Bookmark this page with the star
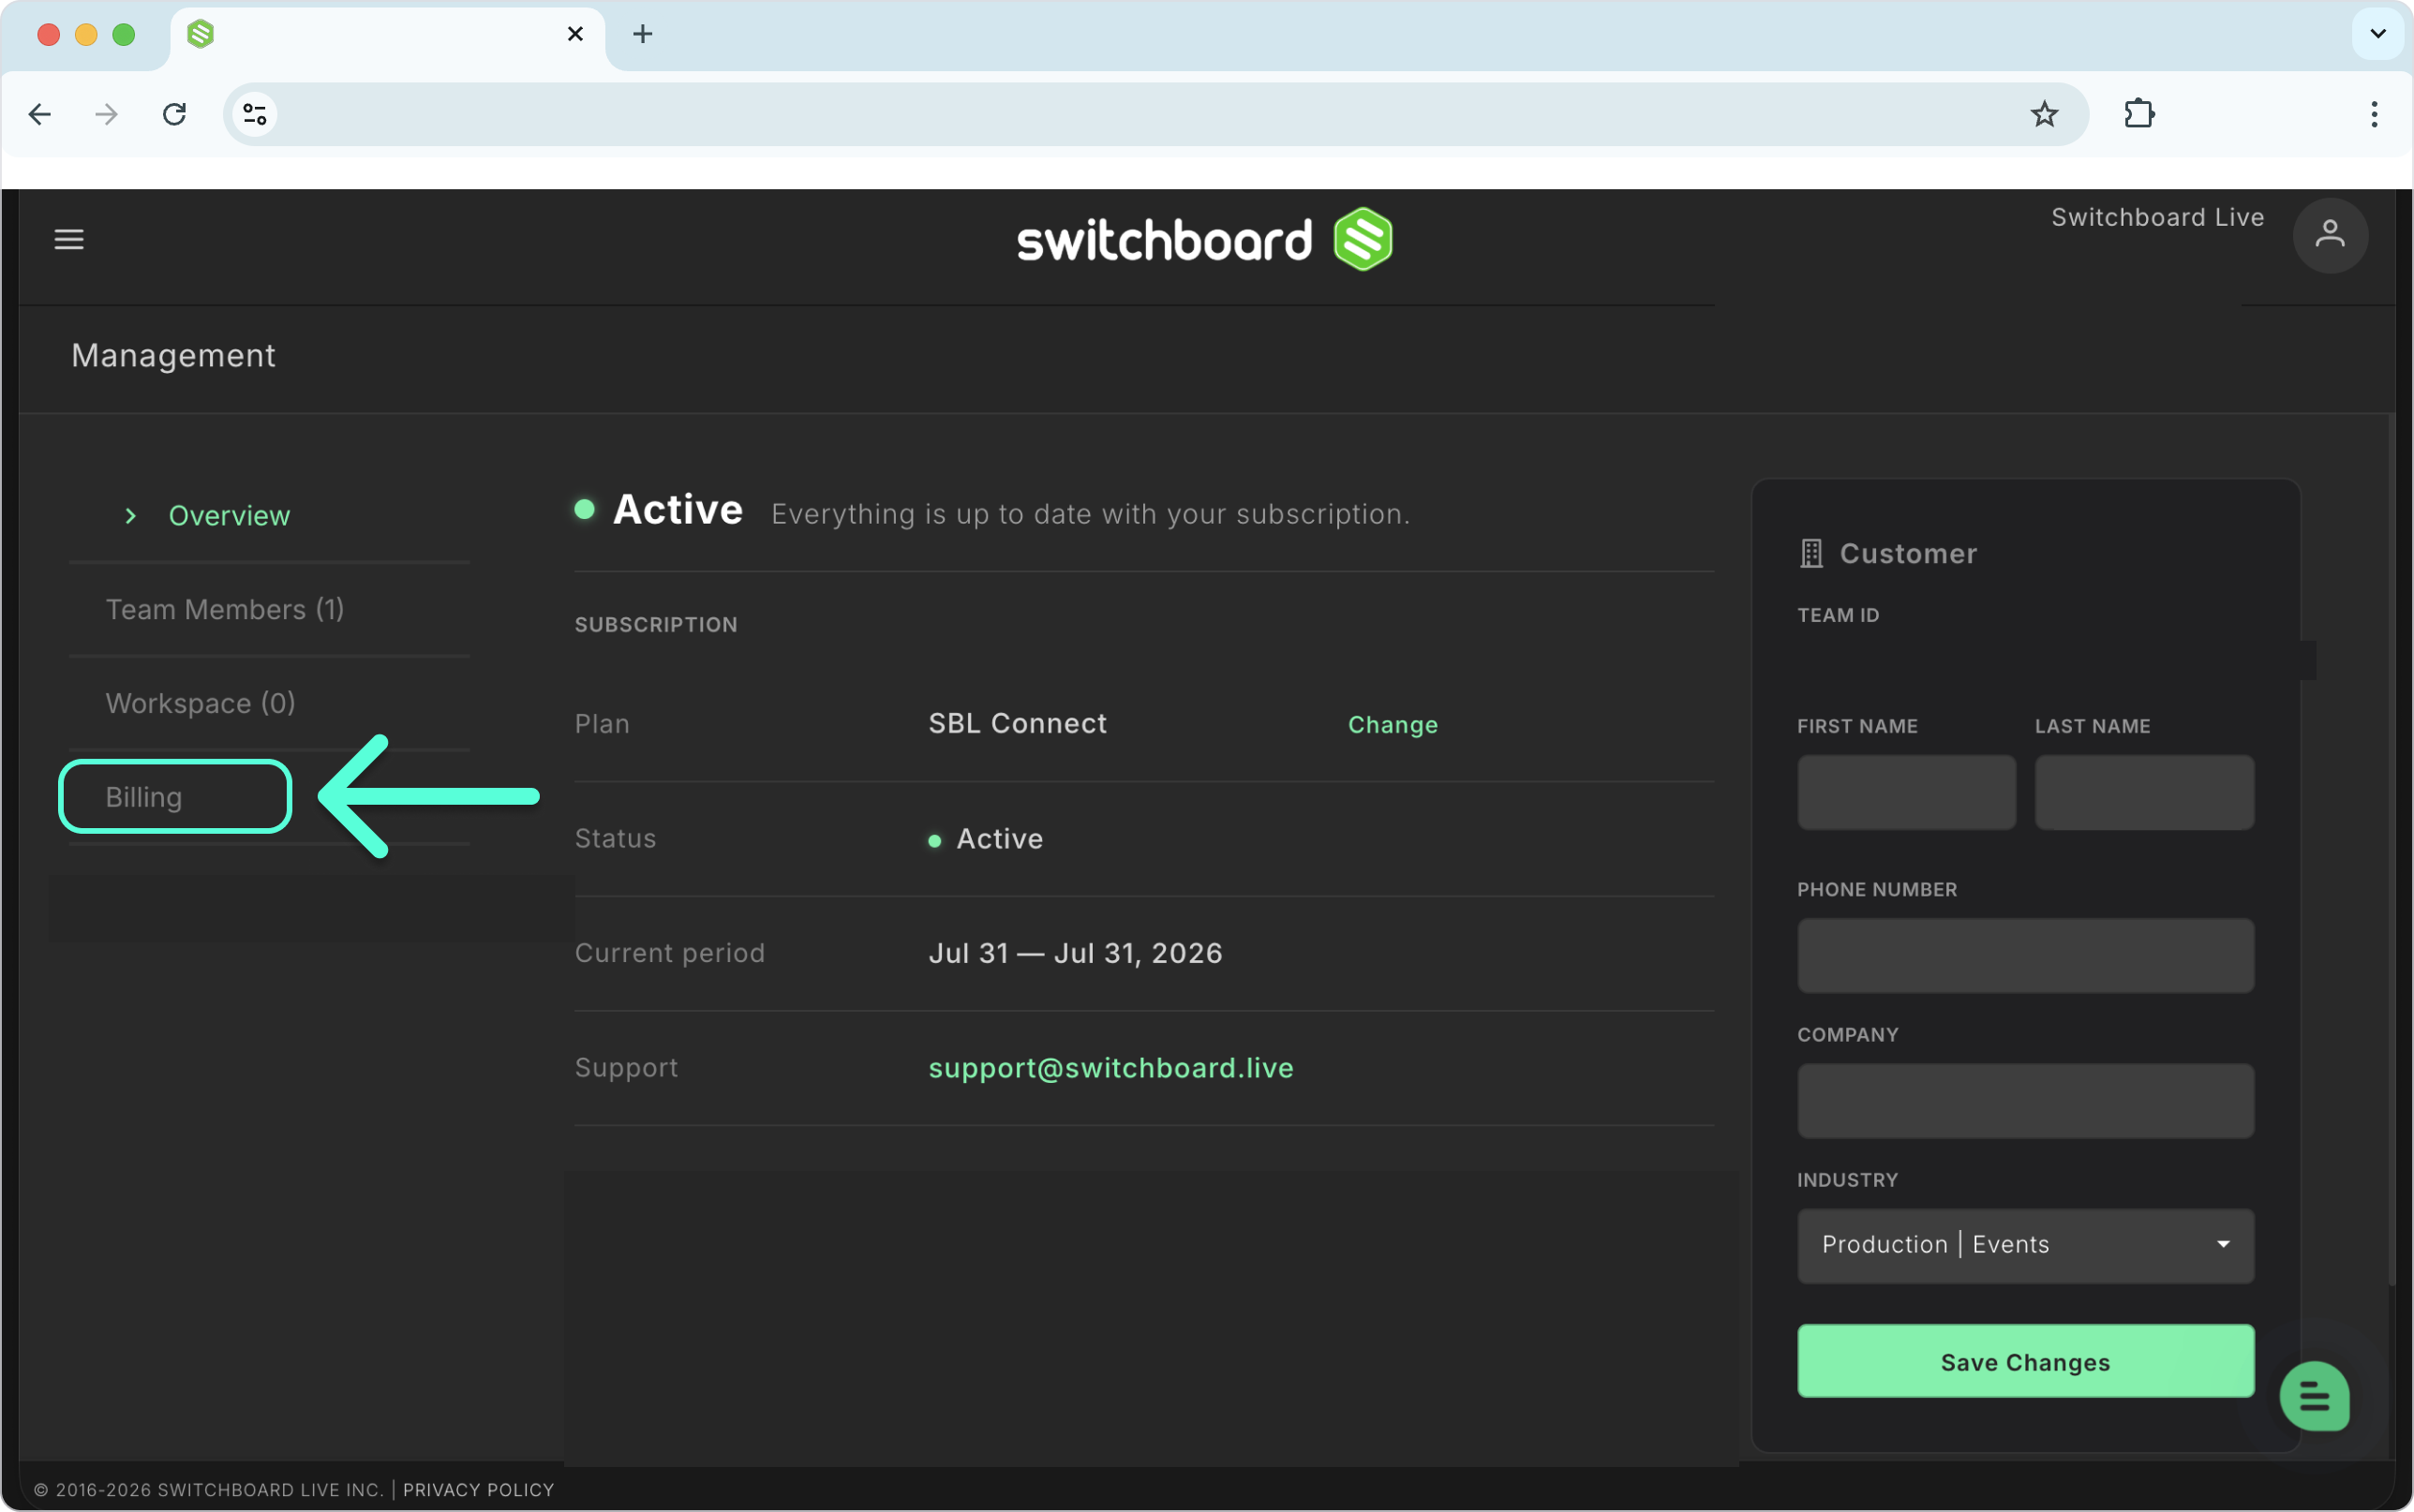 [2044, 114]
